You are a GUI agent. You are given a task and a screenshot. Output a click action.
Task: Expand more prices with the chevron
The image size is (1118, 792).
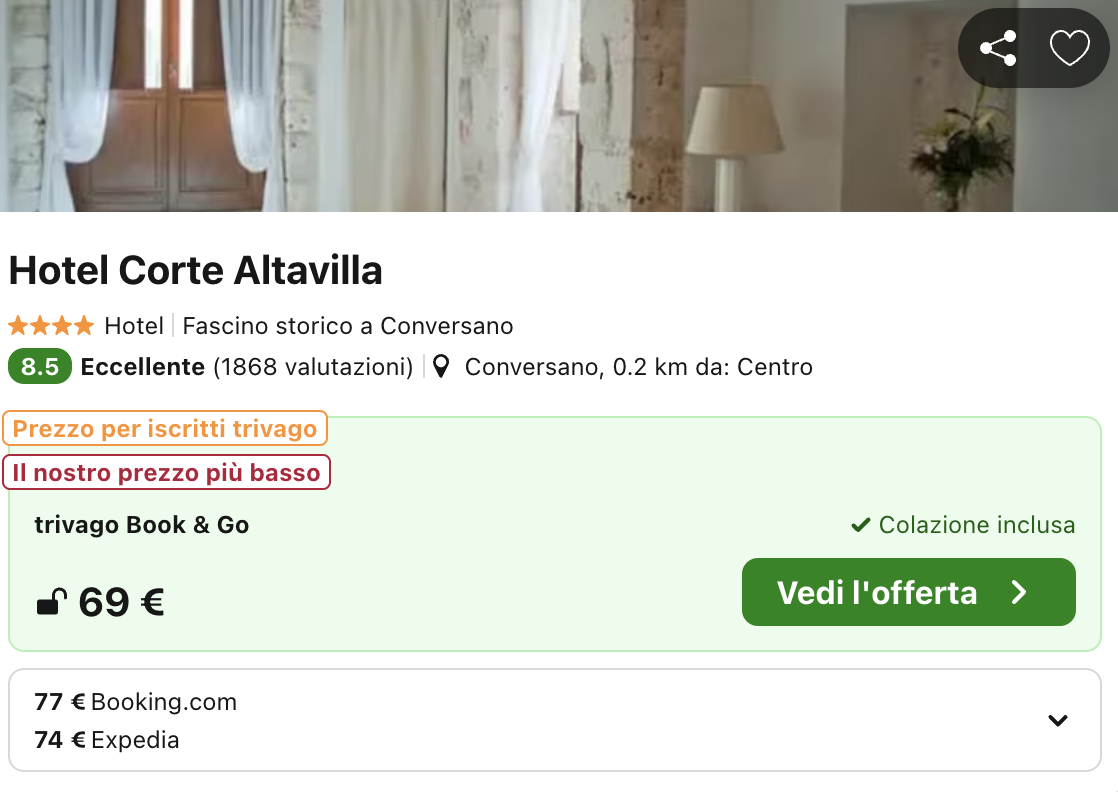point(1058,720)
